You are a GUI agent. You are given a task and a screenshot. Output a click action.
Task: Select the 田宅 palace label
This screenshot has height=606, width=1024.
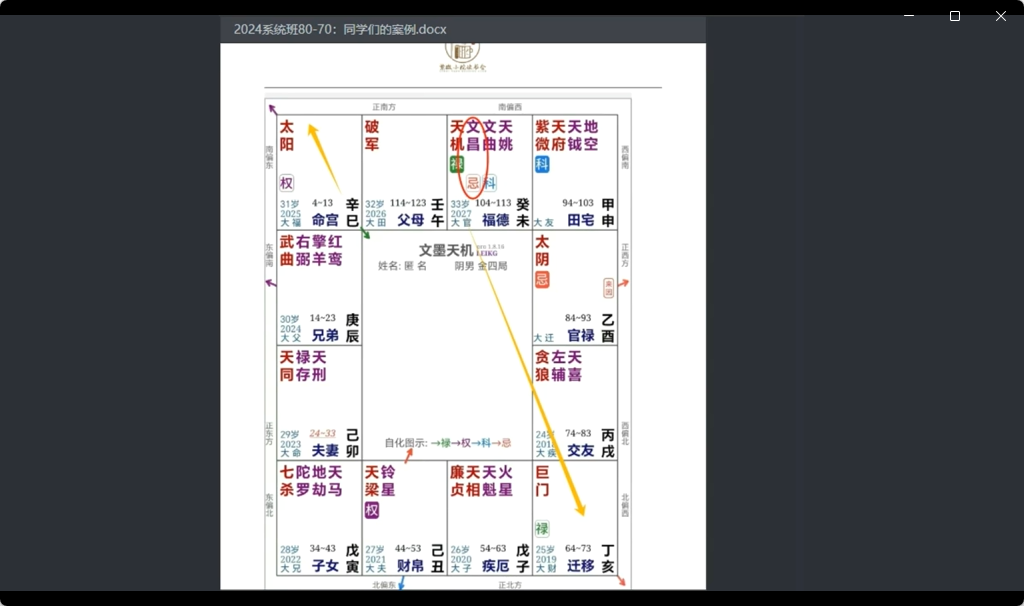[581, 220]
